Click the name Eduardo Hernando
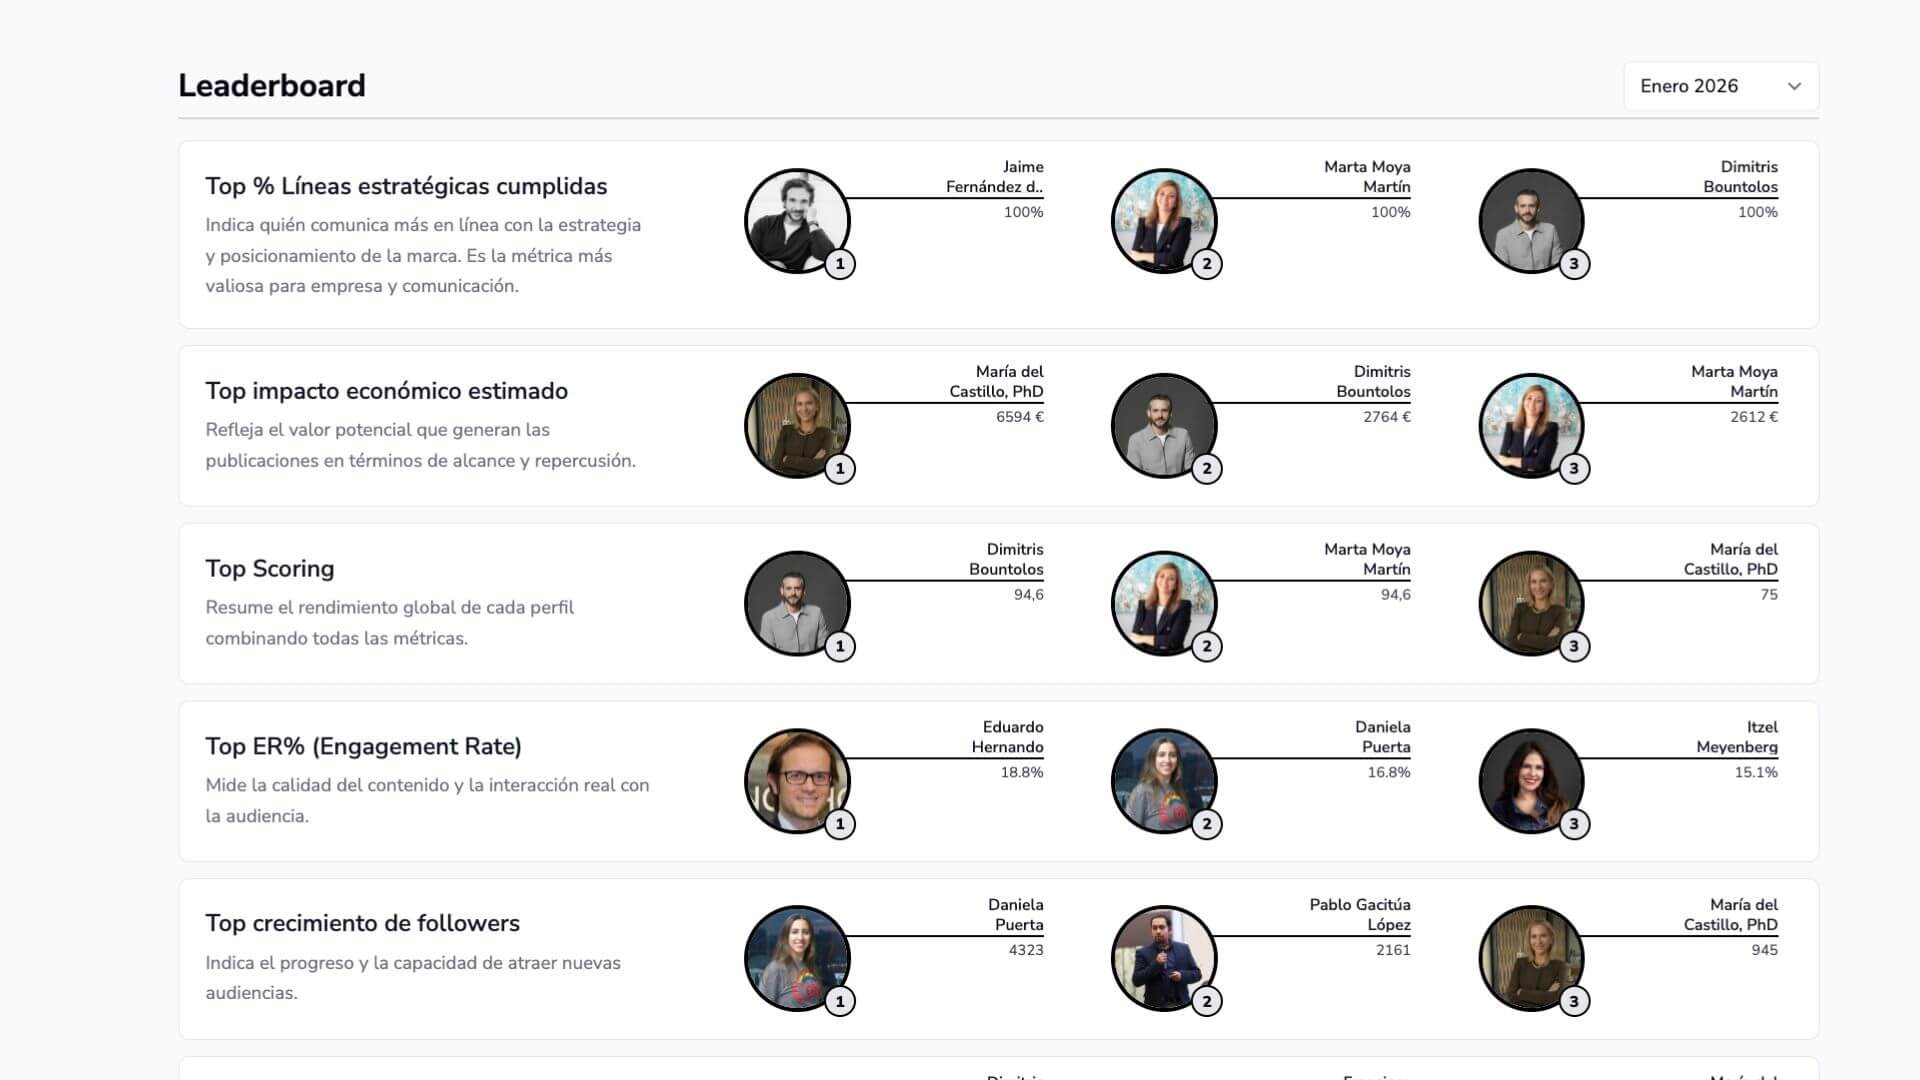The height and width of the screenshot is (1080, 1920). [1007, 737]
